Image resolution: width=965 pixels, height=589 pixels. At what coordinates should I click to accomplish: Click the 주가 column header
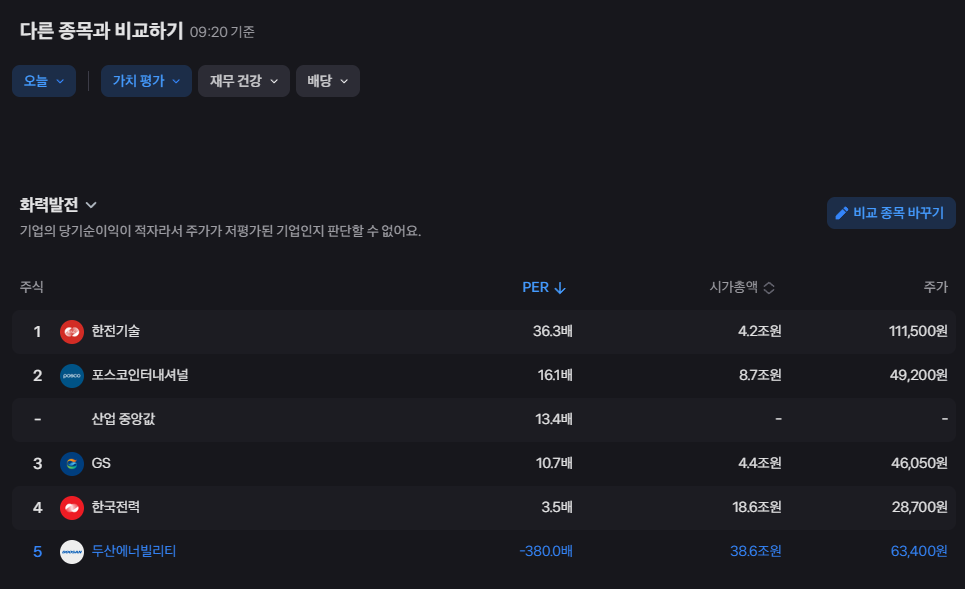pyautogui.click(x=935, y=287)
